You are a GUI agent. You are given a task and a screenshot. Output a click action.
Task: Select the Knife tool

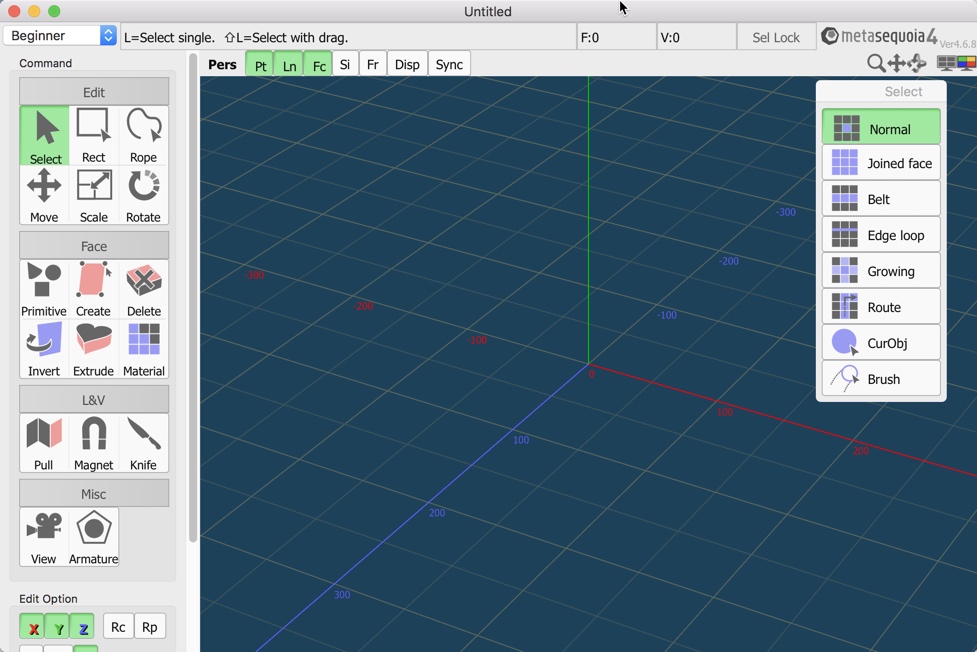point(143,439)
